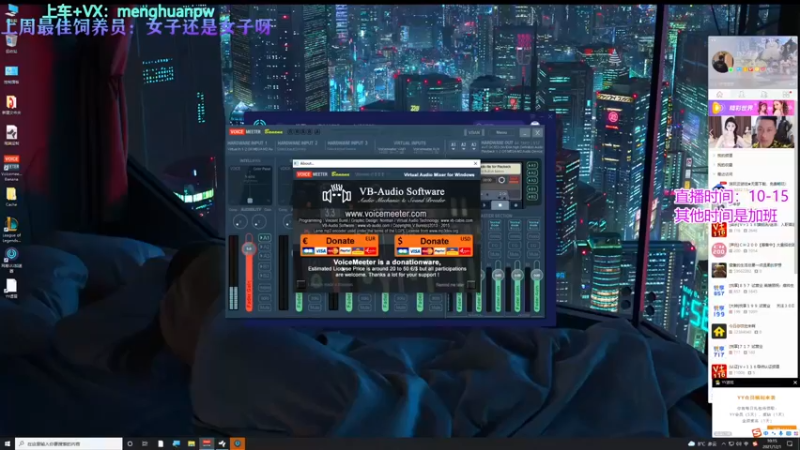
Task: Open groups tab in YY panel
Action: [x=764, y=94]
